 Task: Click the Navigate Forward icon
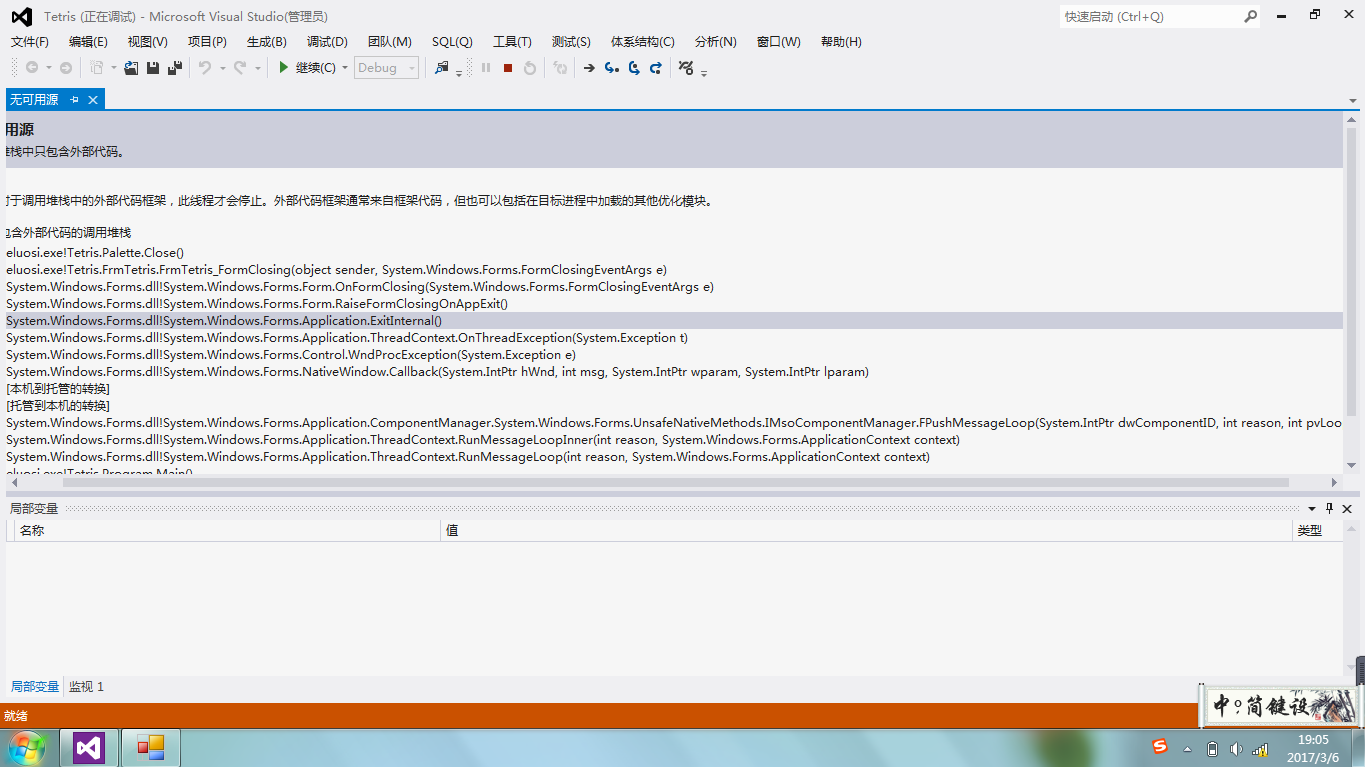pyautogui.click(x=66, y=68)
